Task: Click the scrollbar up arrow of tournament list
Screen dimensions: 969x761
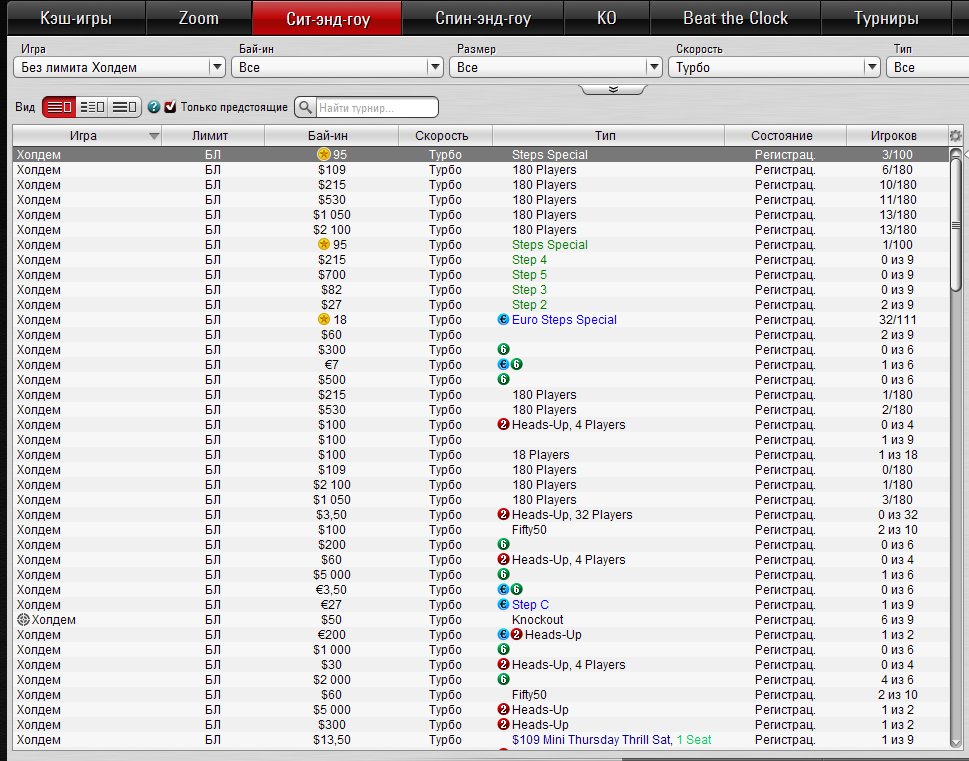Action: tap(956, 153)
